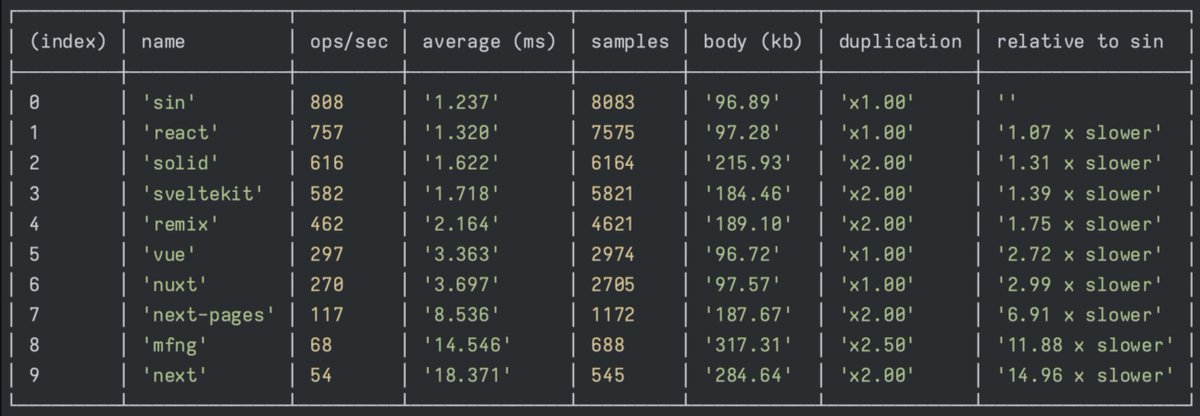Click samples value 688
Viewport: 1200px width, 416px height.
(x=607, y=344)
